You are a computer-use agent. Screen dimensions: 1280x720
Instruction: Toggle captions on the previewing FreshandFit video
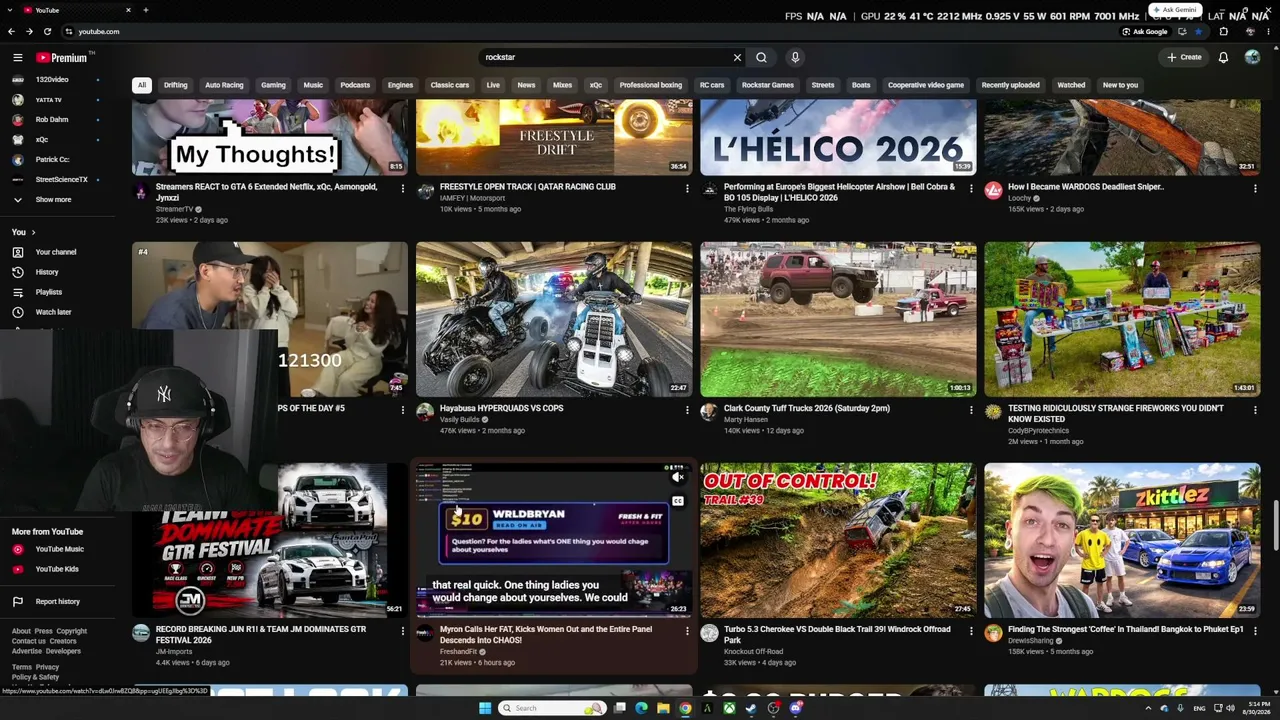coord(678,501)
